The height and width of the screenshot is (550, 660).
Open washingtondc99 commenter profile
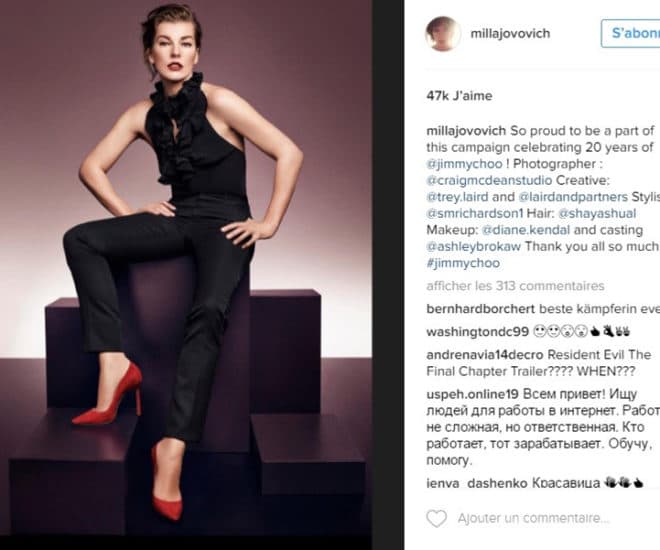[x=477, y=332]
